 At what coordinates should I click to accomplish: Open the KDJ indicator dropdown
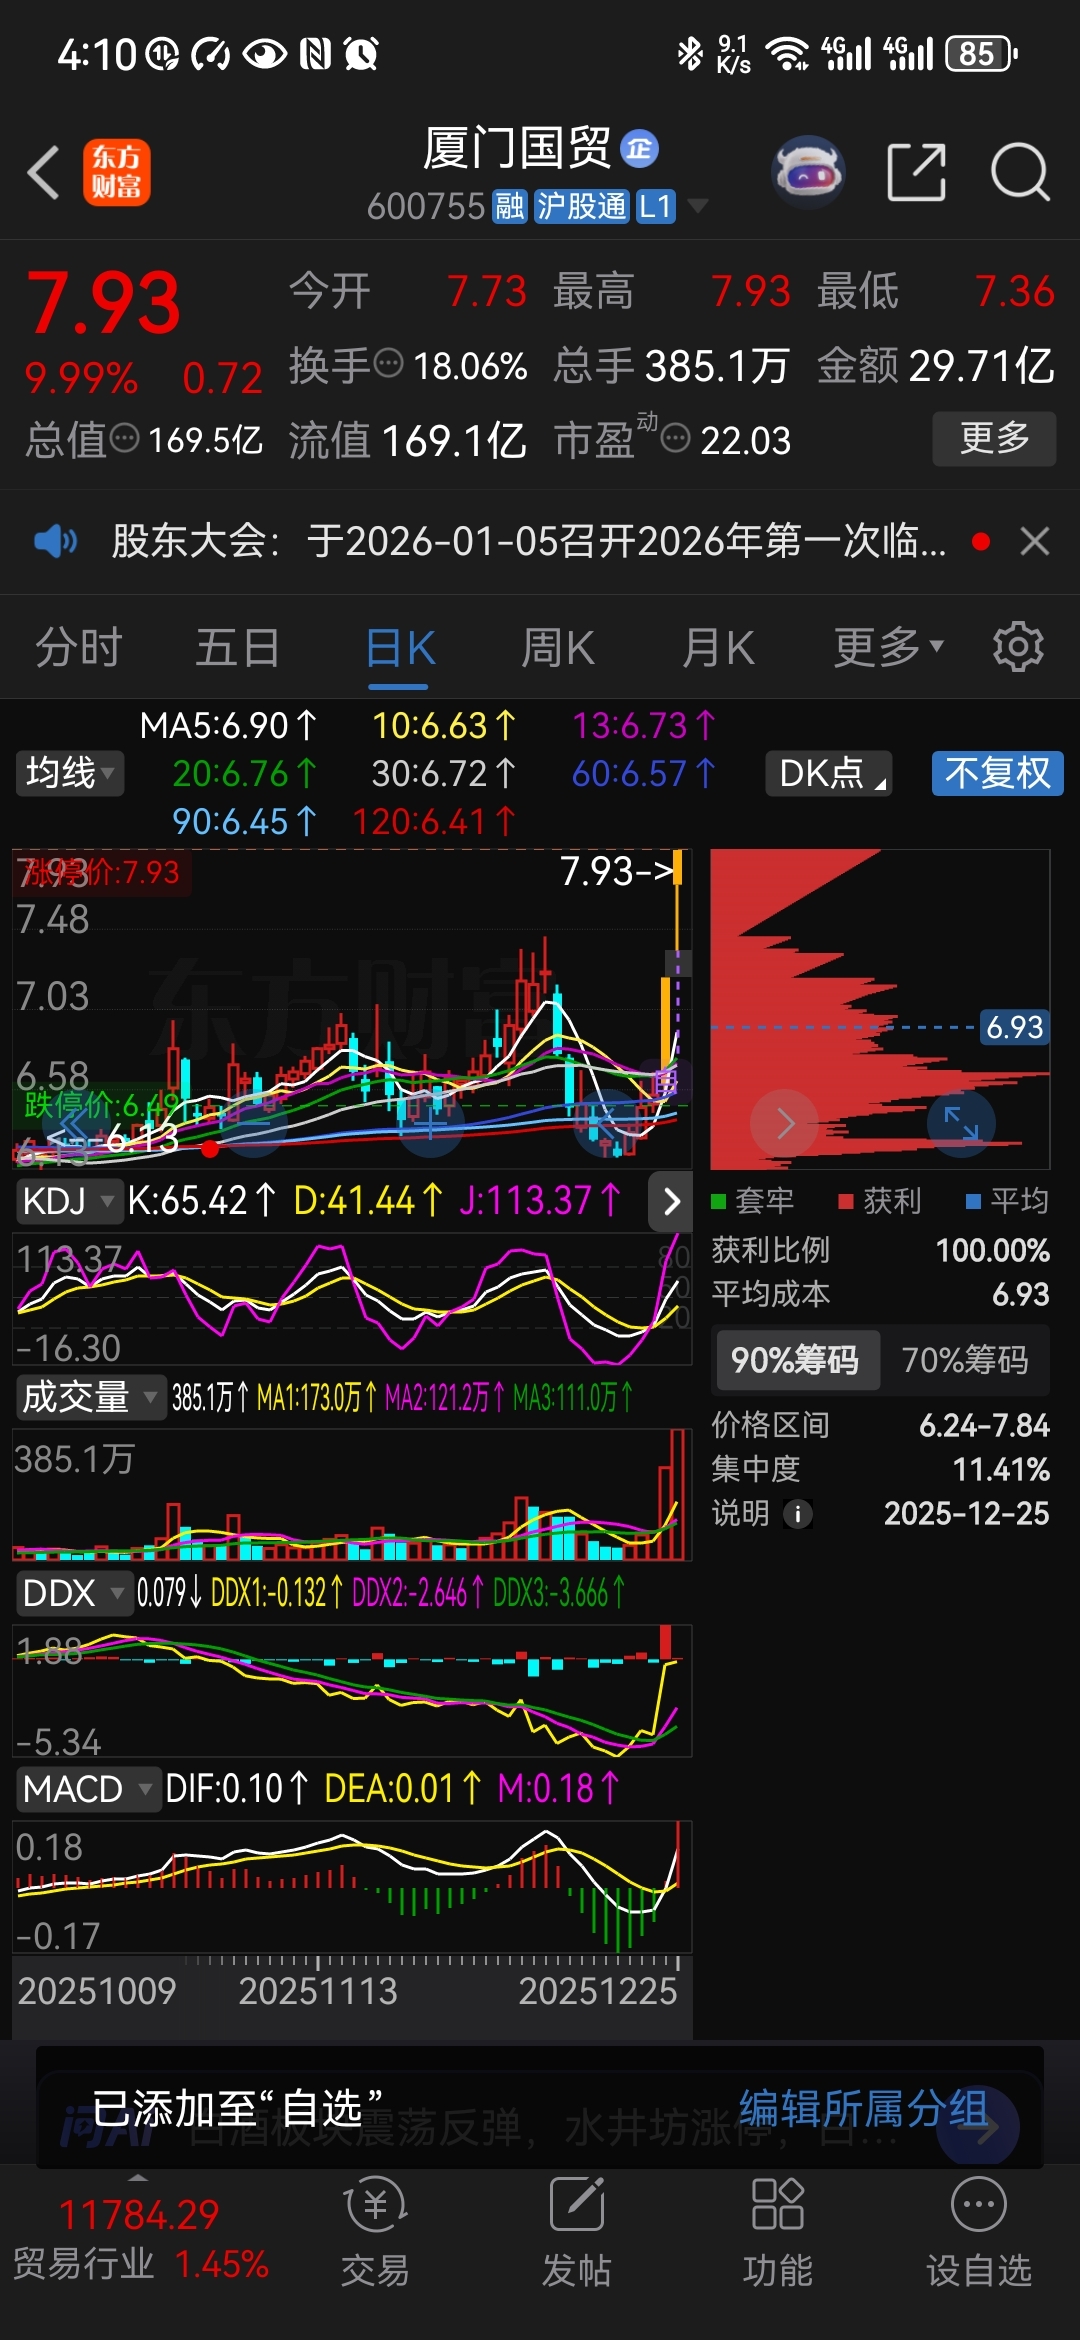pyautogui.click(x=68, y=1201)
